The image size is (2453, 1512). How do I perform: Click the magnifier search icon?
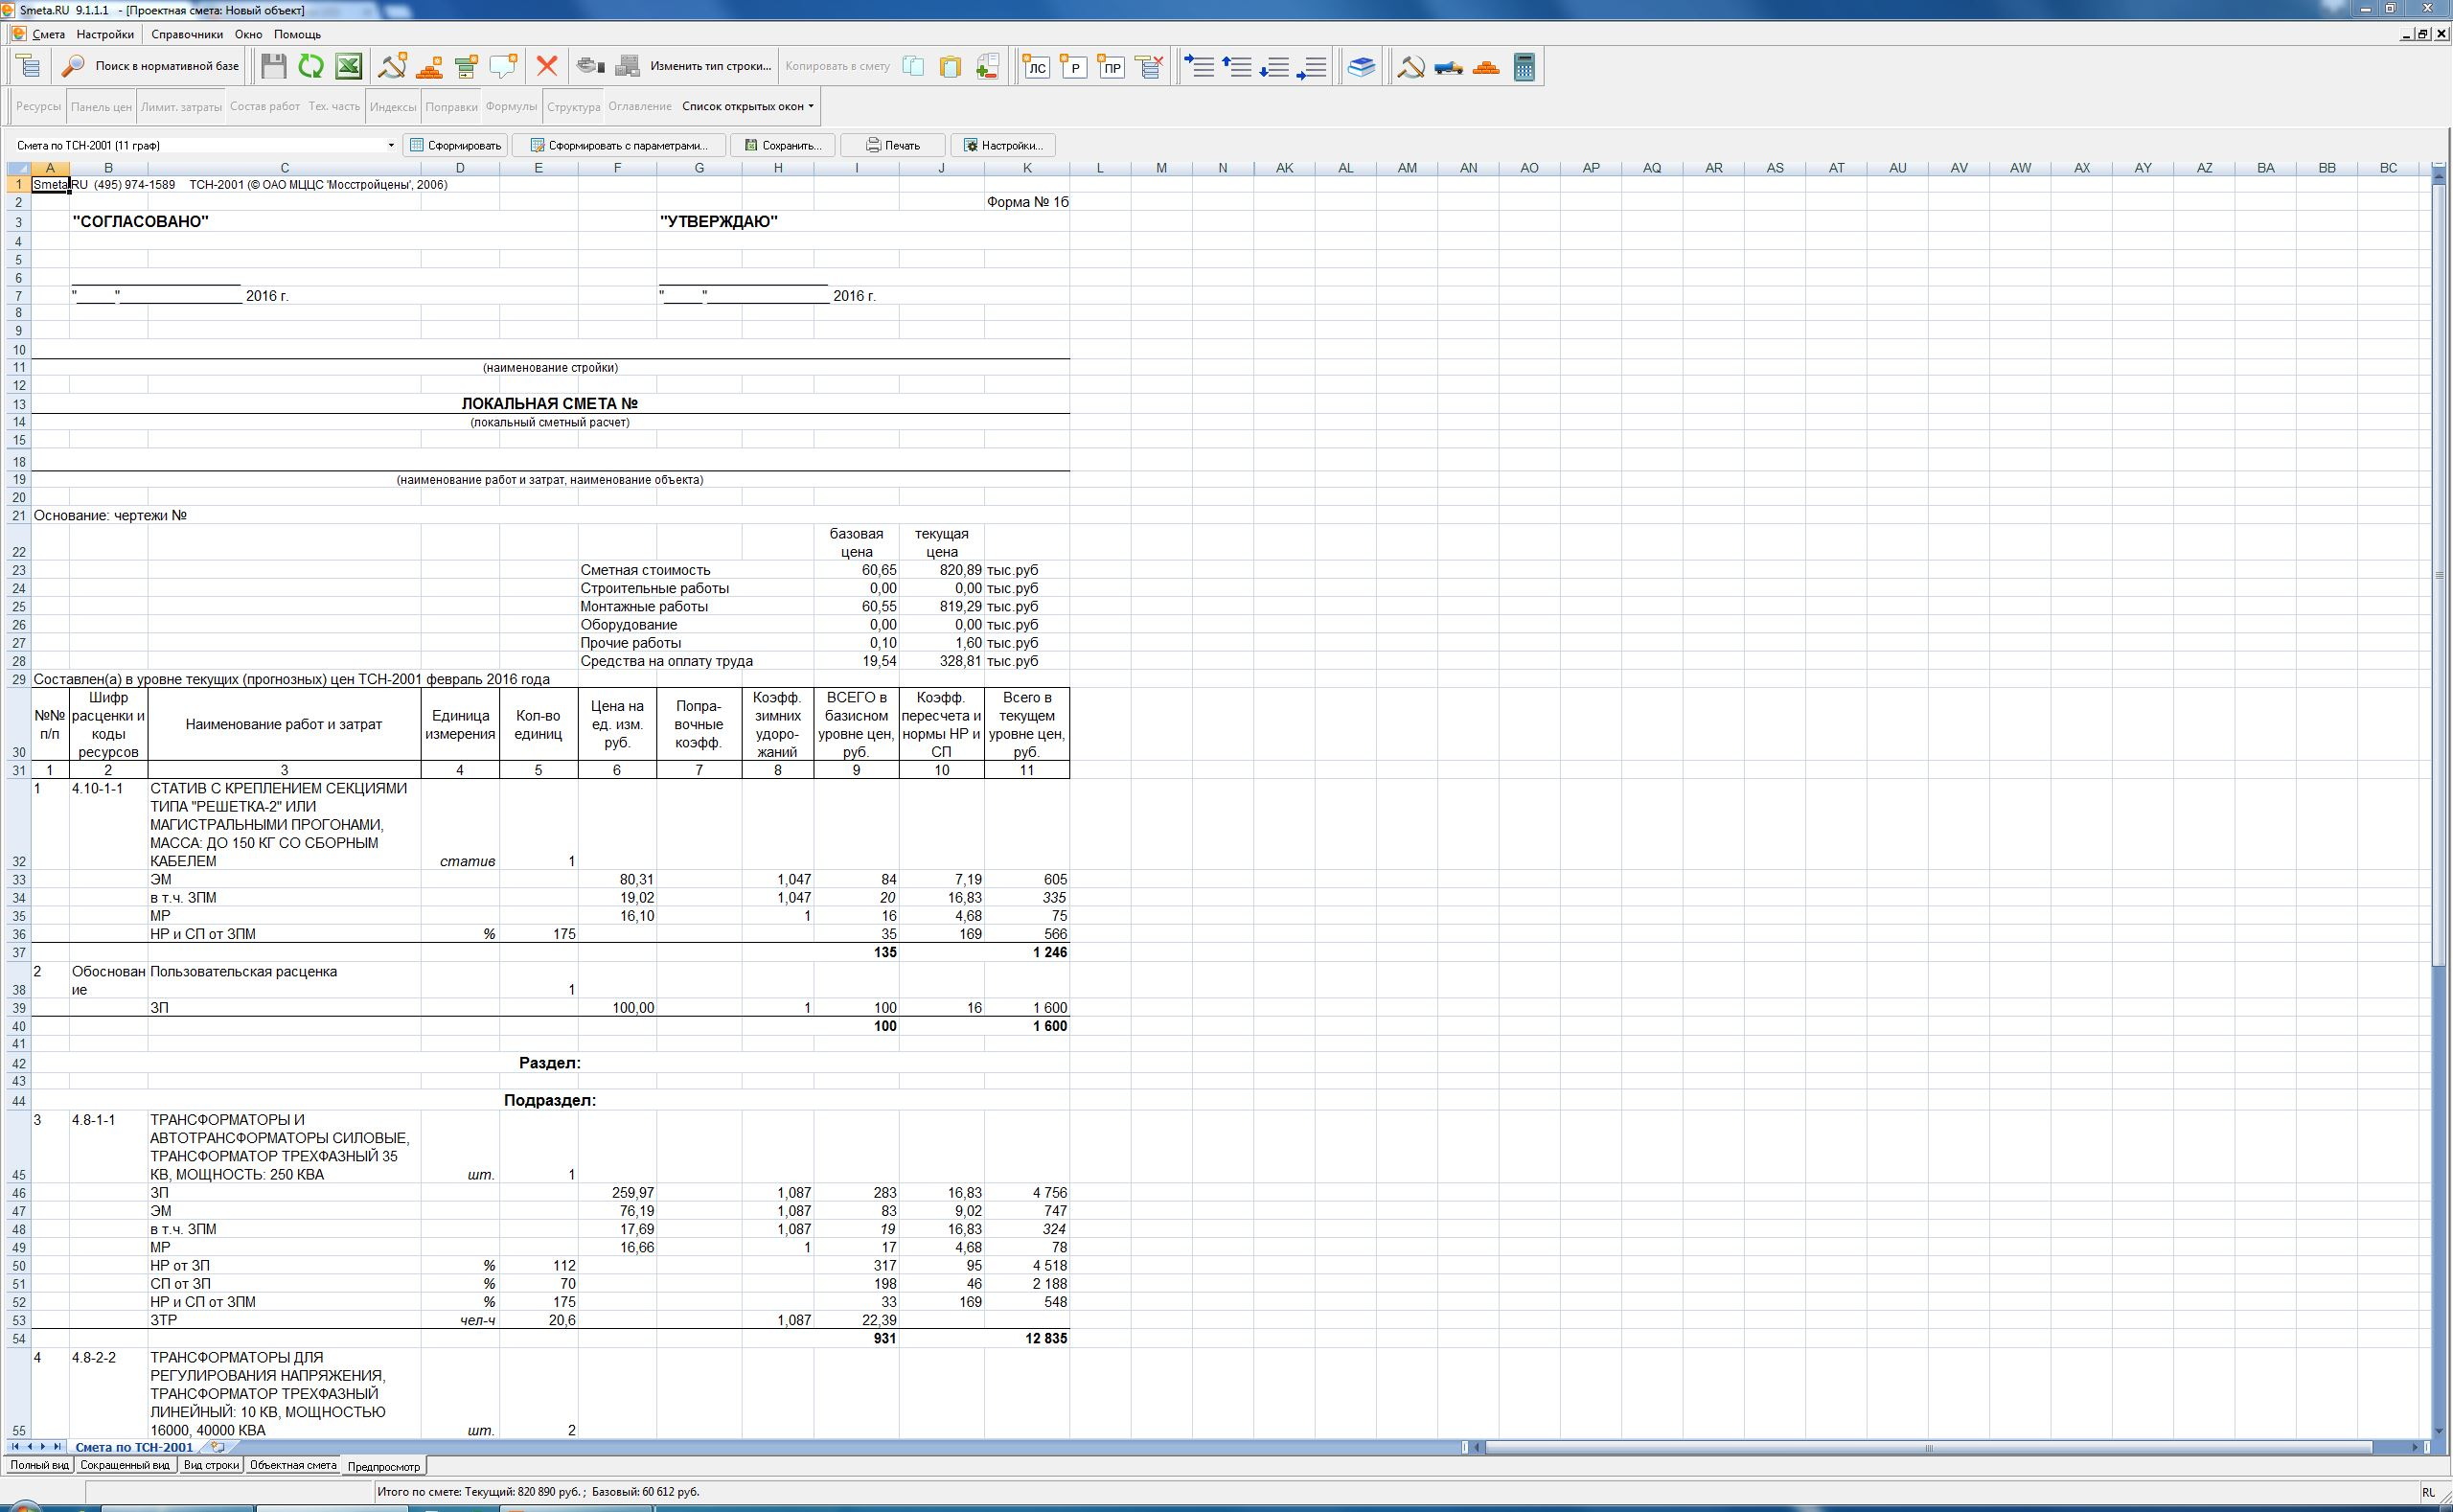73,66
